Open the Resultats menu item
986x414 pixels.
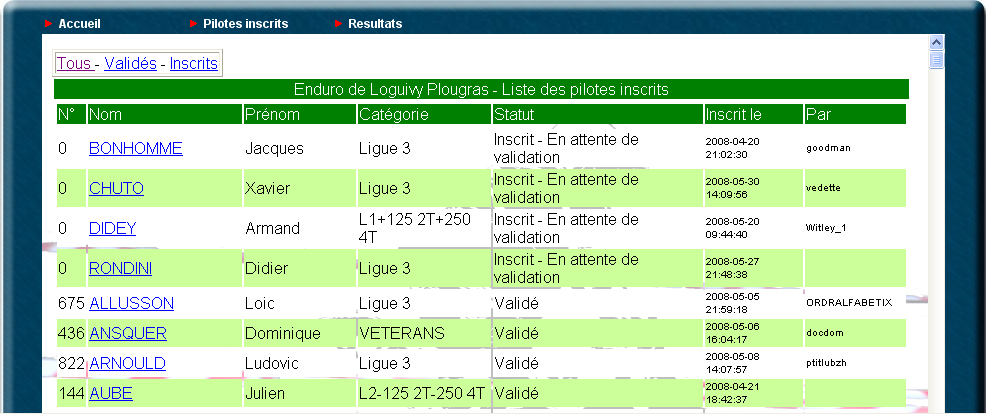click(375, 24)
